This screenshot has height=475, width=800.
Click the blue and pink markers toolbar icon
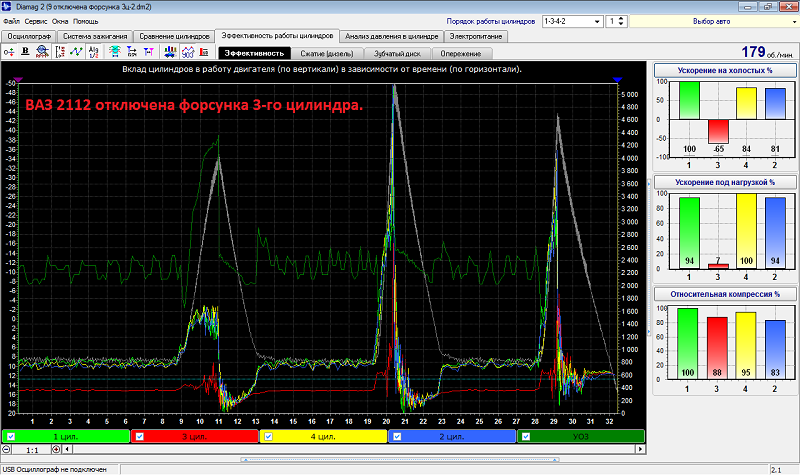pyautogui.click(x=148, y=52)
